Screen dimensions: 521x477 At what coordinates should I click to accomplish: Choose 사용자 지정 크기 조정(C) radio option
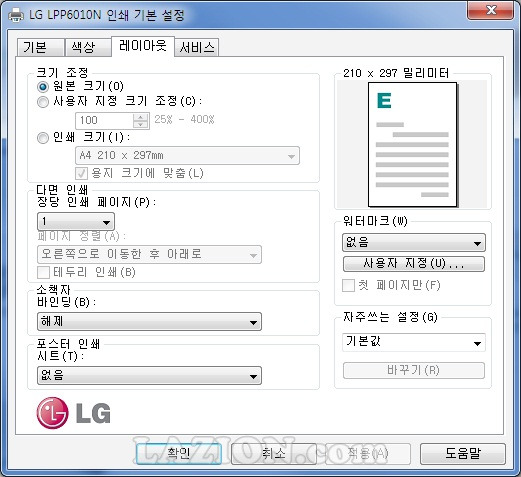point(43,102)
